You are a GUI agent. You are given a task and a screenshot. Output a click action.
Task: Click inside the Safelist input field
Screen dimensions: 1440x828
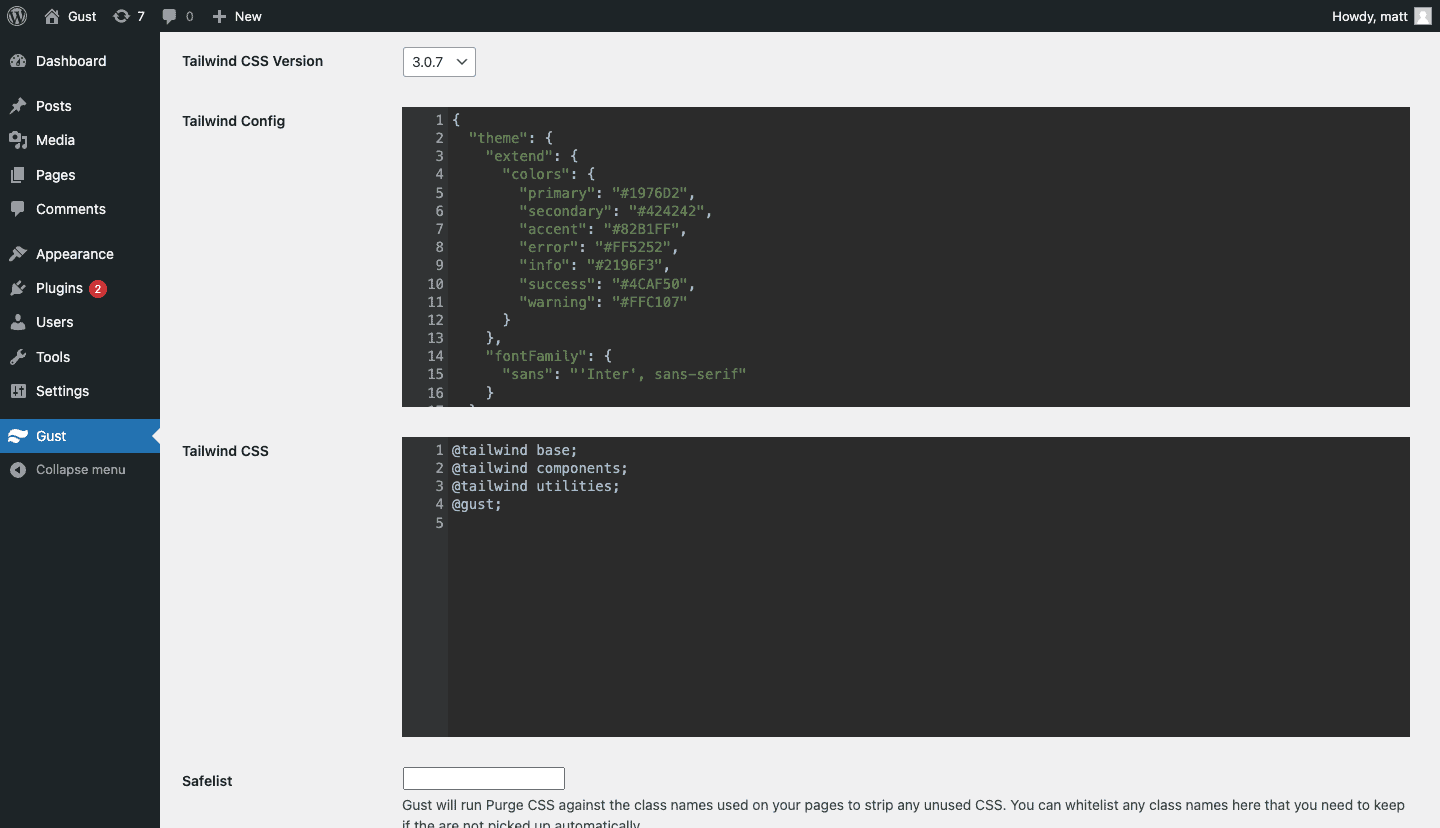(x=484, y=779)
